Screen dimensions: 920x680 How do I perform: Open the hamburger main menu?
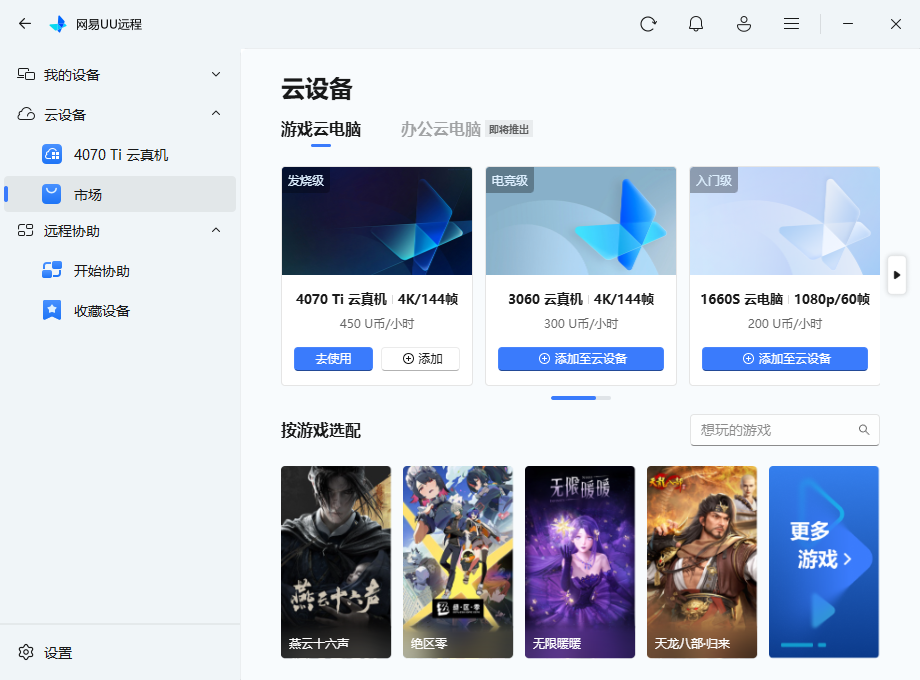pos(792,24)
